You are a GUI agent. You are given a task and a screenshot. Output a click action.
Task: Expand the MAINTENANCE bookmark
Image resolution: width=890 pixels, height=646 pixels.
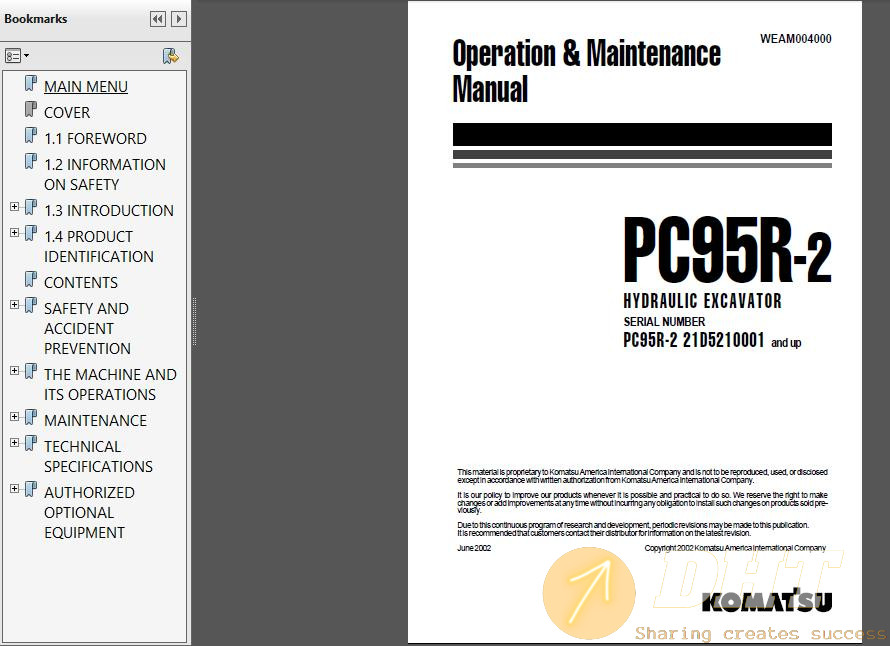click(15, 417)
